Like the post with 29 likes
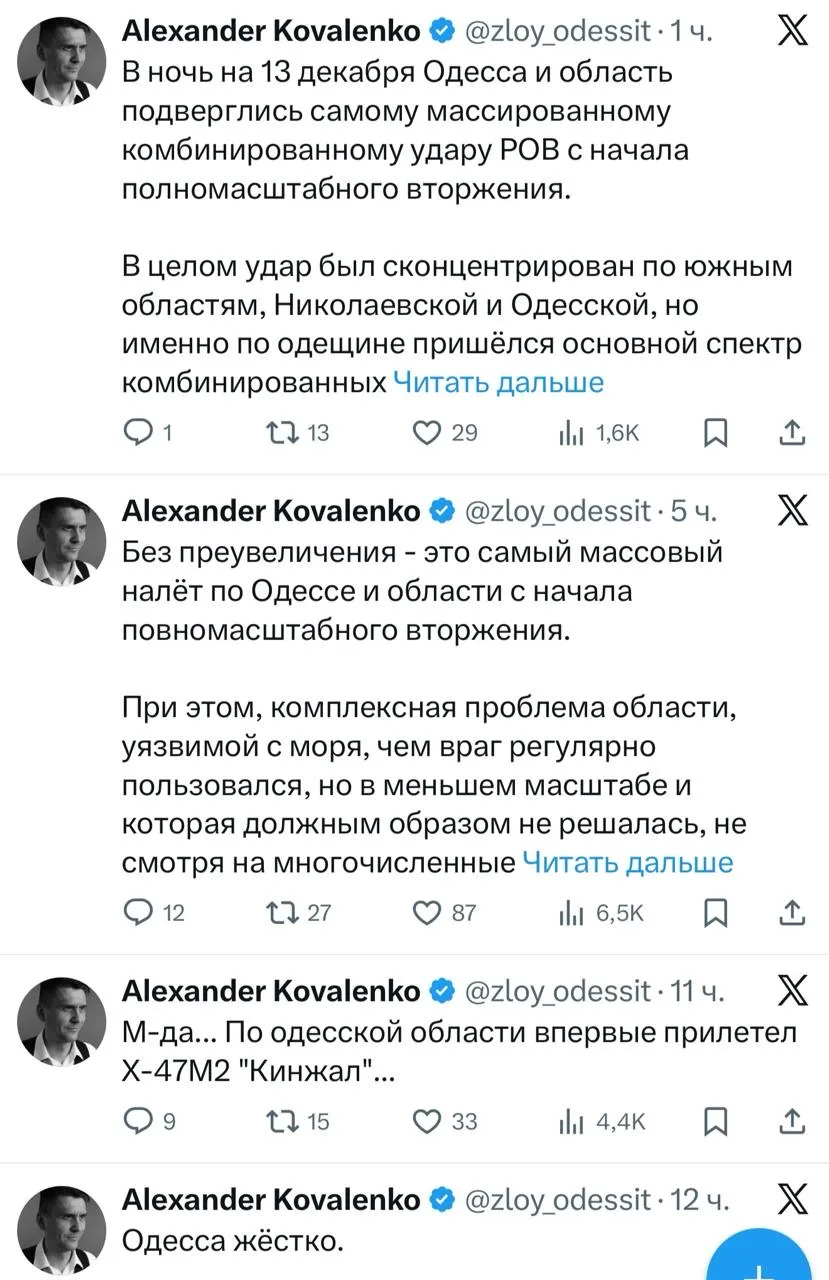The width and height of the screenshot is (829, 1280). point(427,433)
